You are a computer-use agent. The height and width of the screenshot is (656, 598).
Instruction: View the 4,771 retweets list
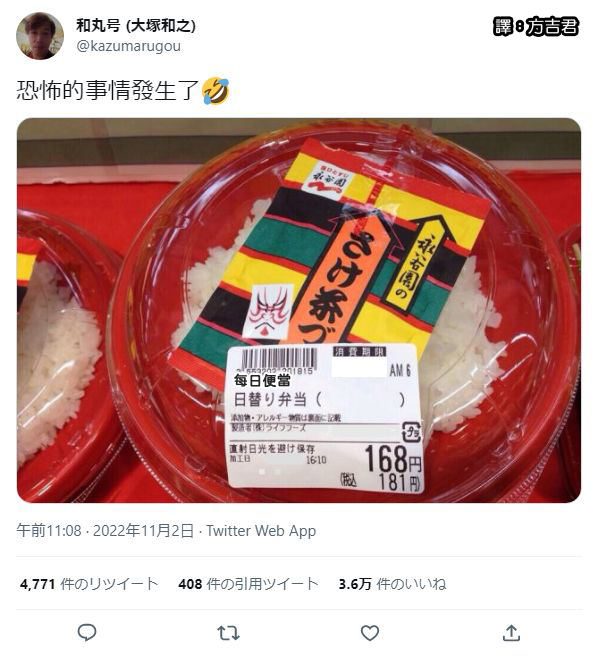(89, 584)
